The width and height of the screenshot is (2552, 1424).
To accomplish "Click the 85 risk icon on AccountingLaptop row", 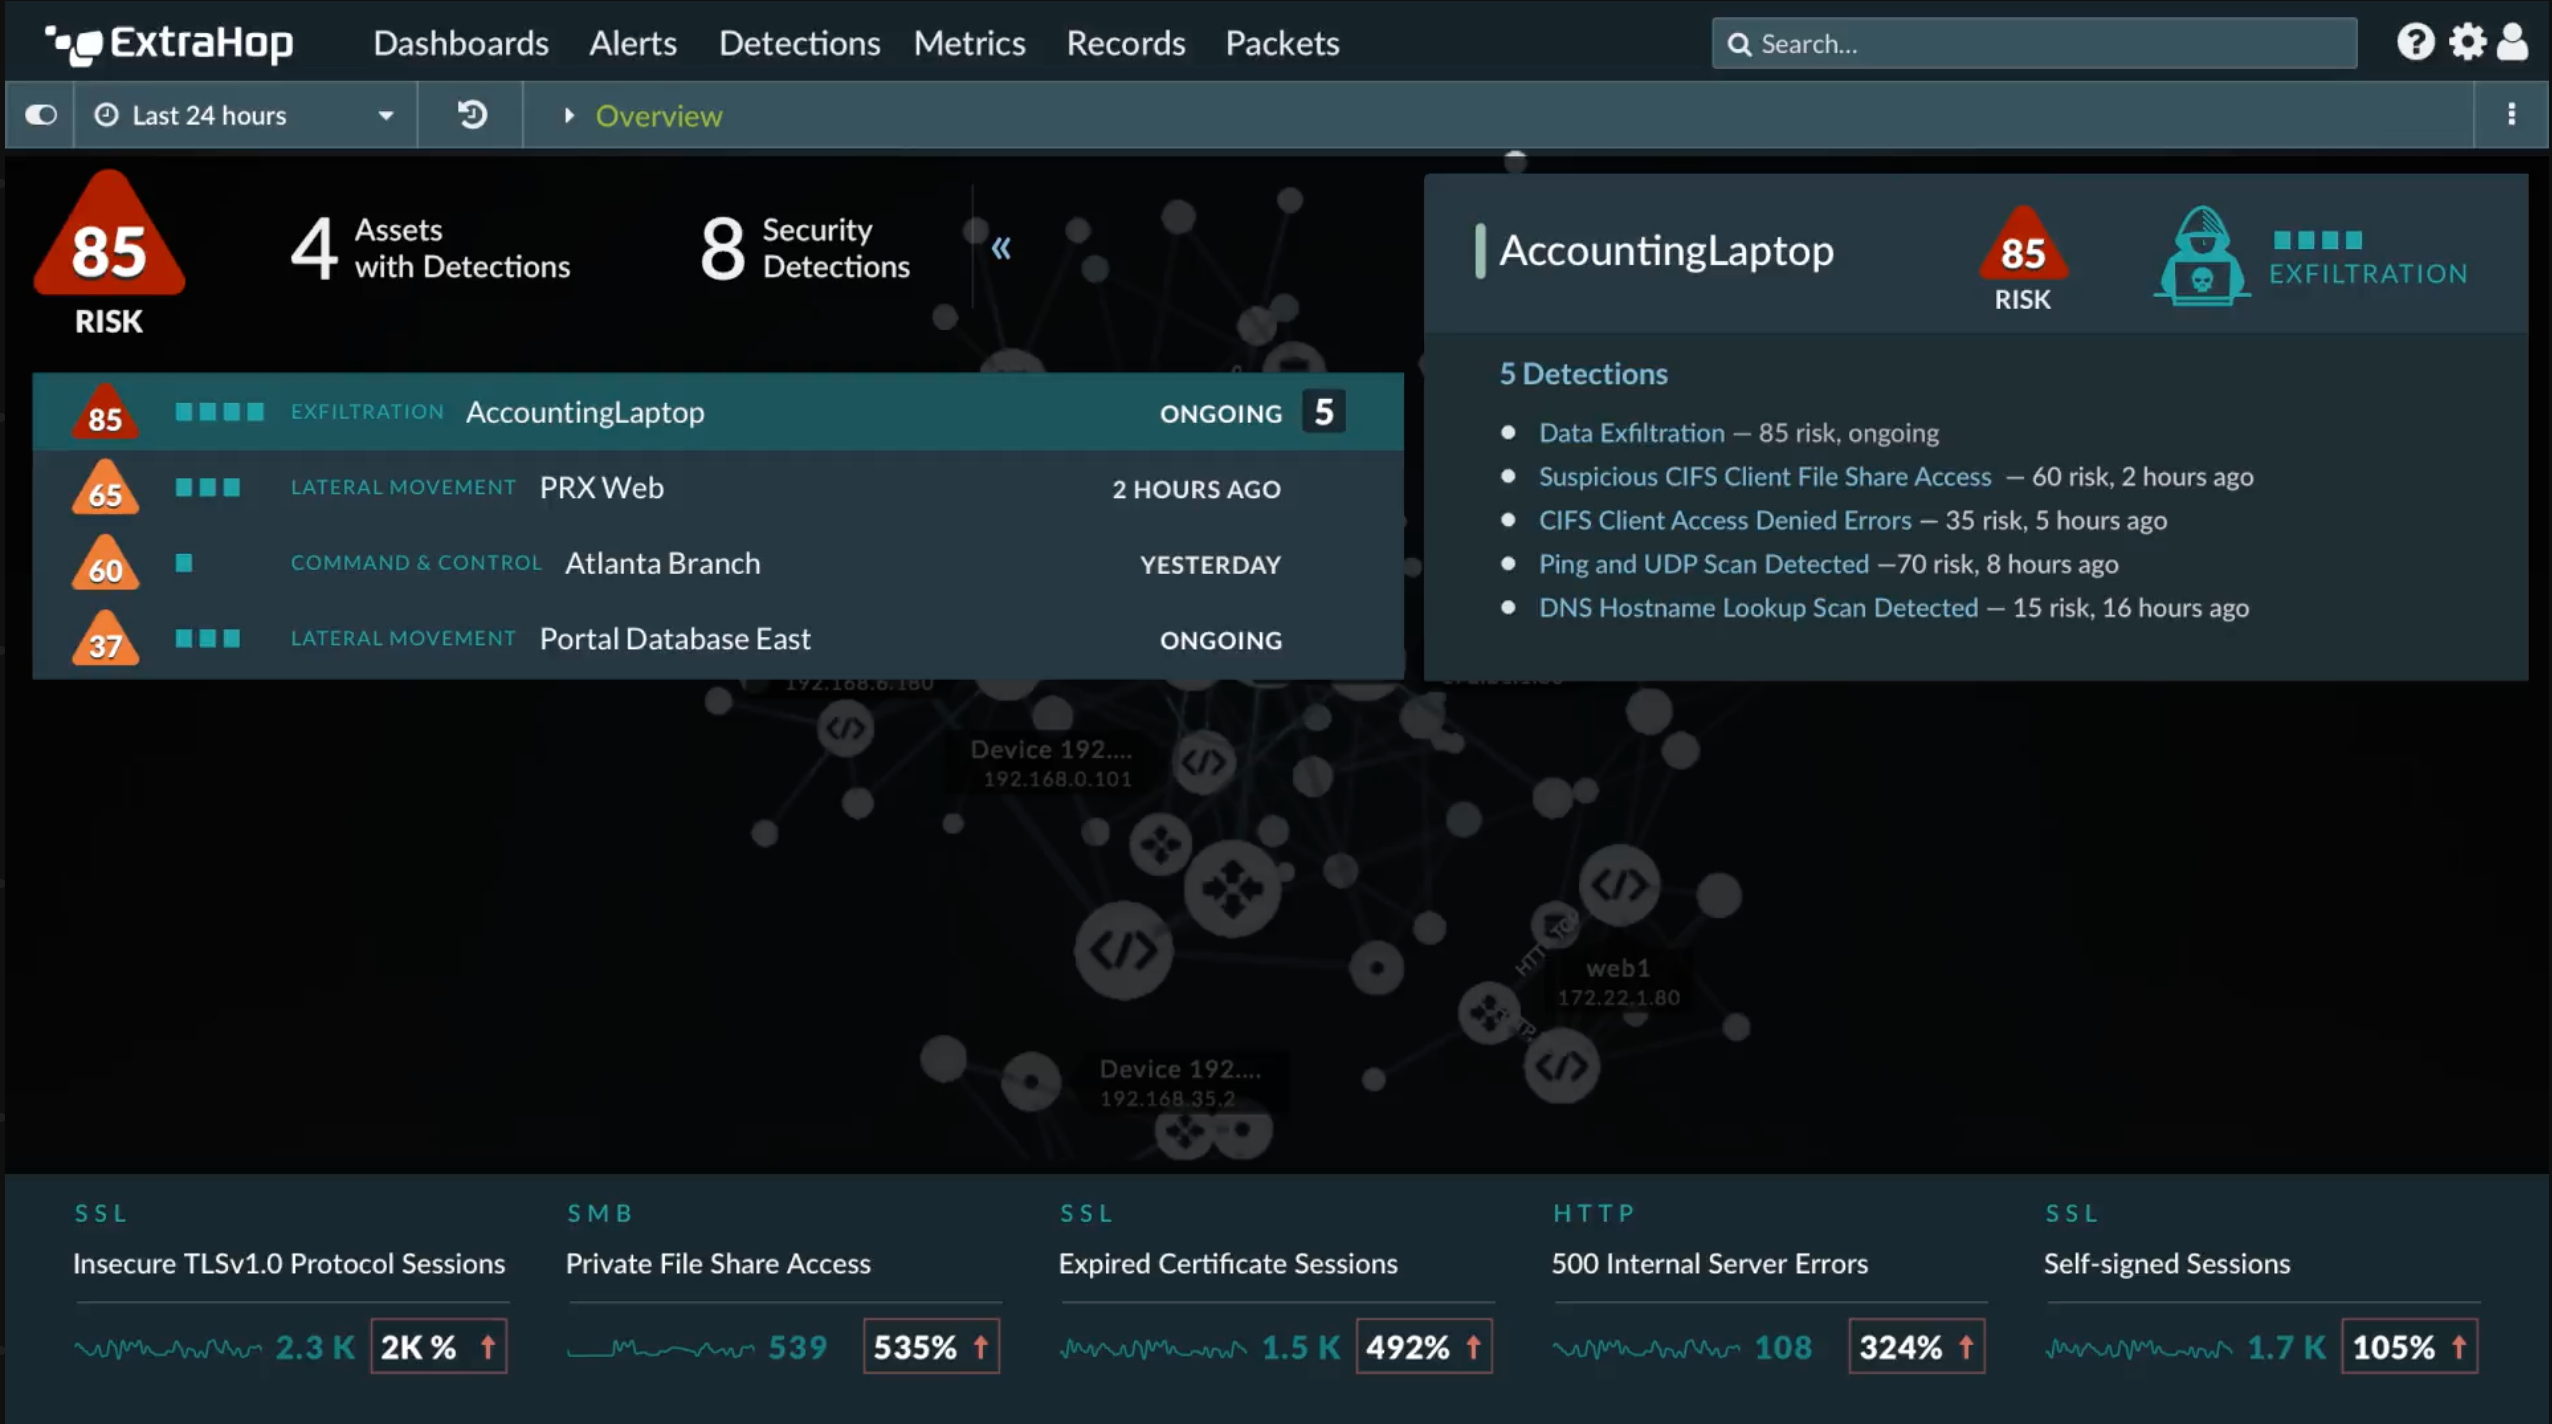I will (105, 413).
